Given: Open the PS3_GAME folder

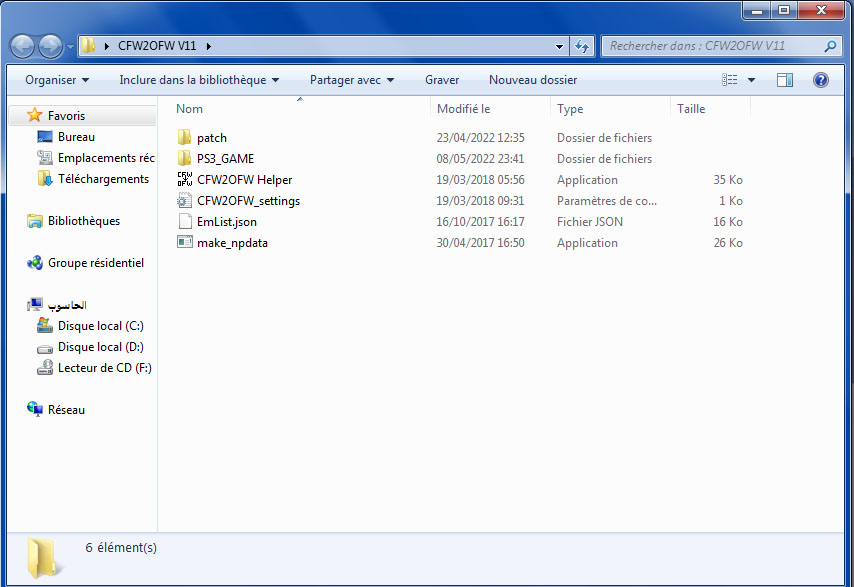Looking at the screenshot, I should (x=225, y=159).
